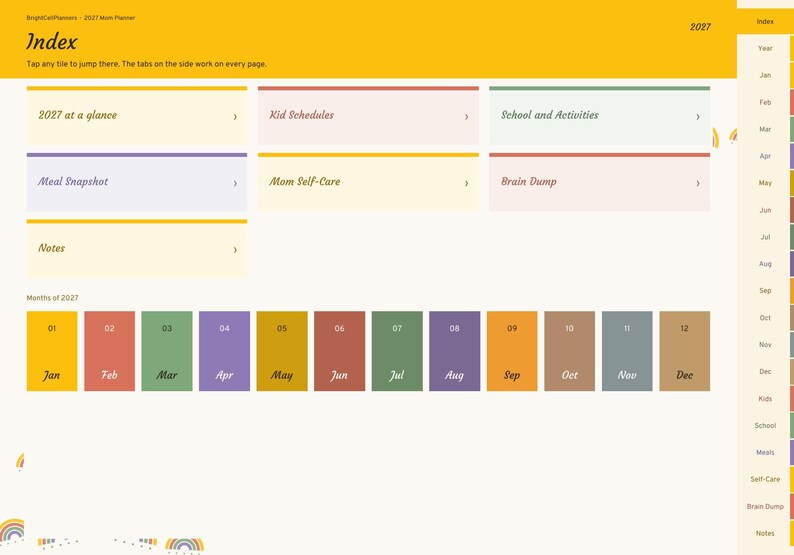Select the May side tab
This screenshot has height=555, width=794.
(x=765, y=183)
